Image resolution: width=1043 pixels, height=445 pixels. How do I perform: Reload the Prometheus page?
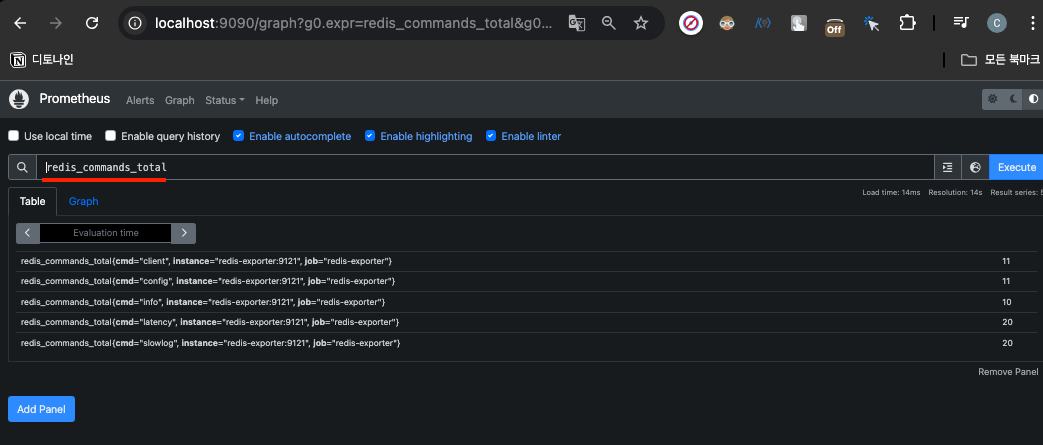(x=92, y=23)
